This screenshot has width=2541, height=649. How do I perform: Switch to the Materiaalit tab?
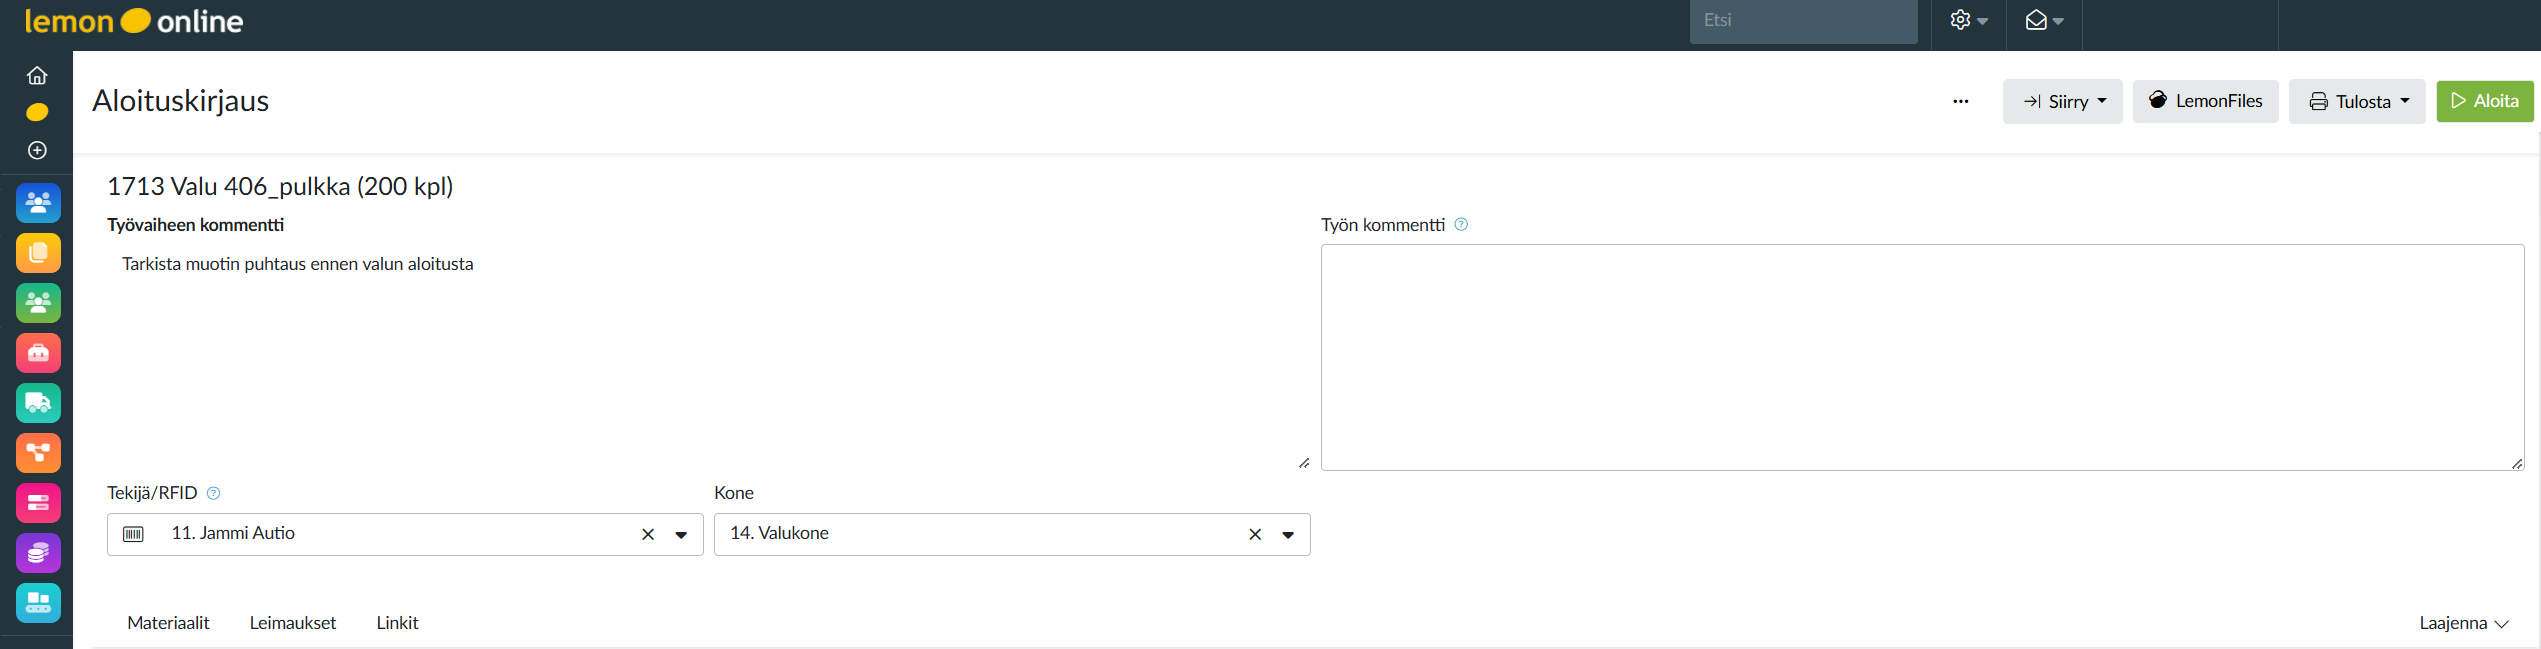point(168,623)
